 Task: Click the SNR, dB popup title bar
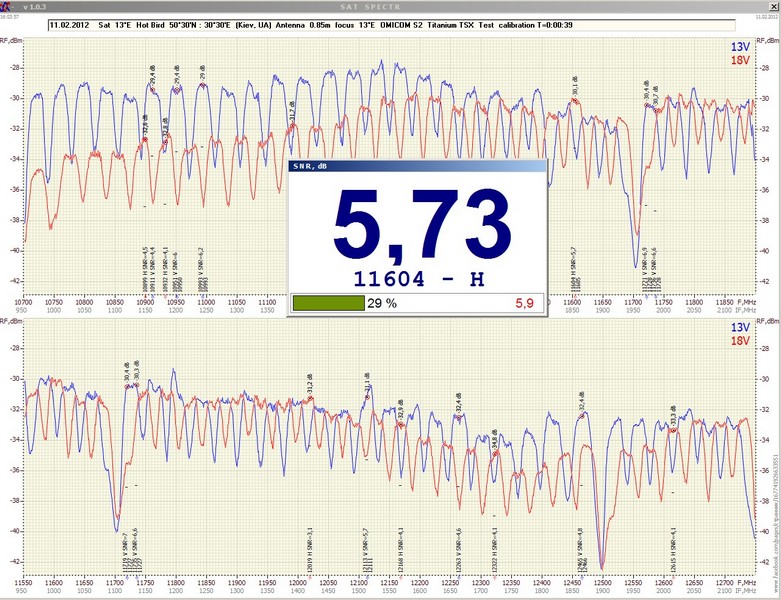(x=415, y=168)
